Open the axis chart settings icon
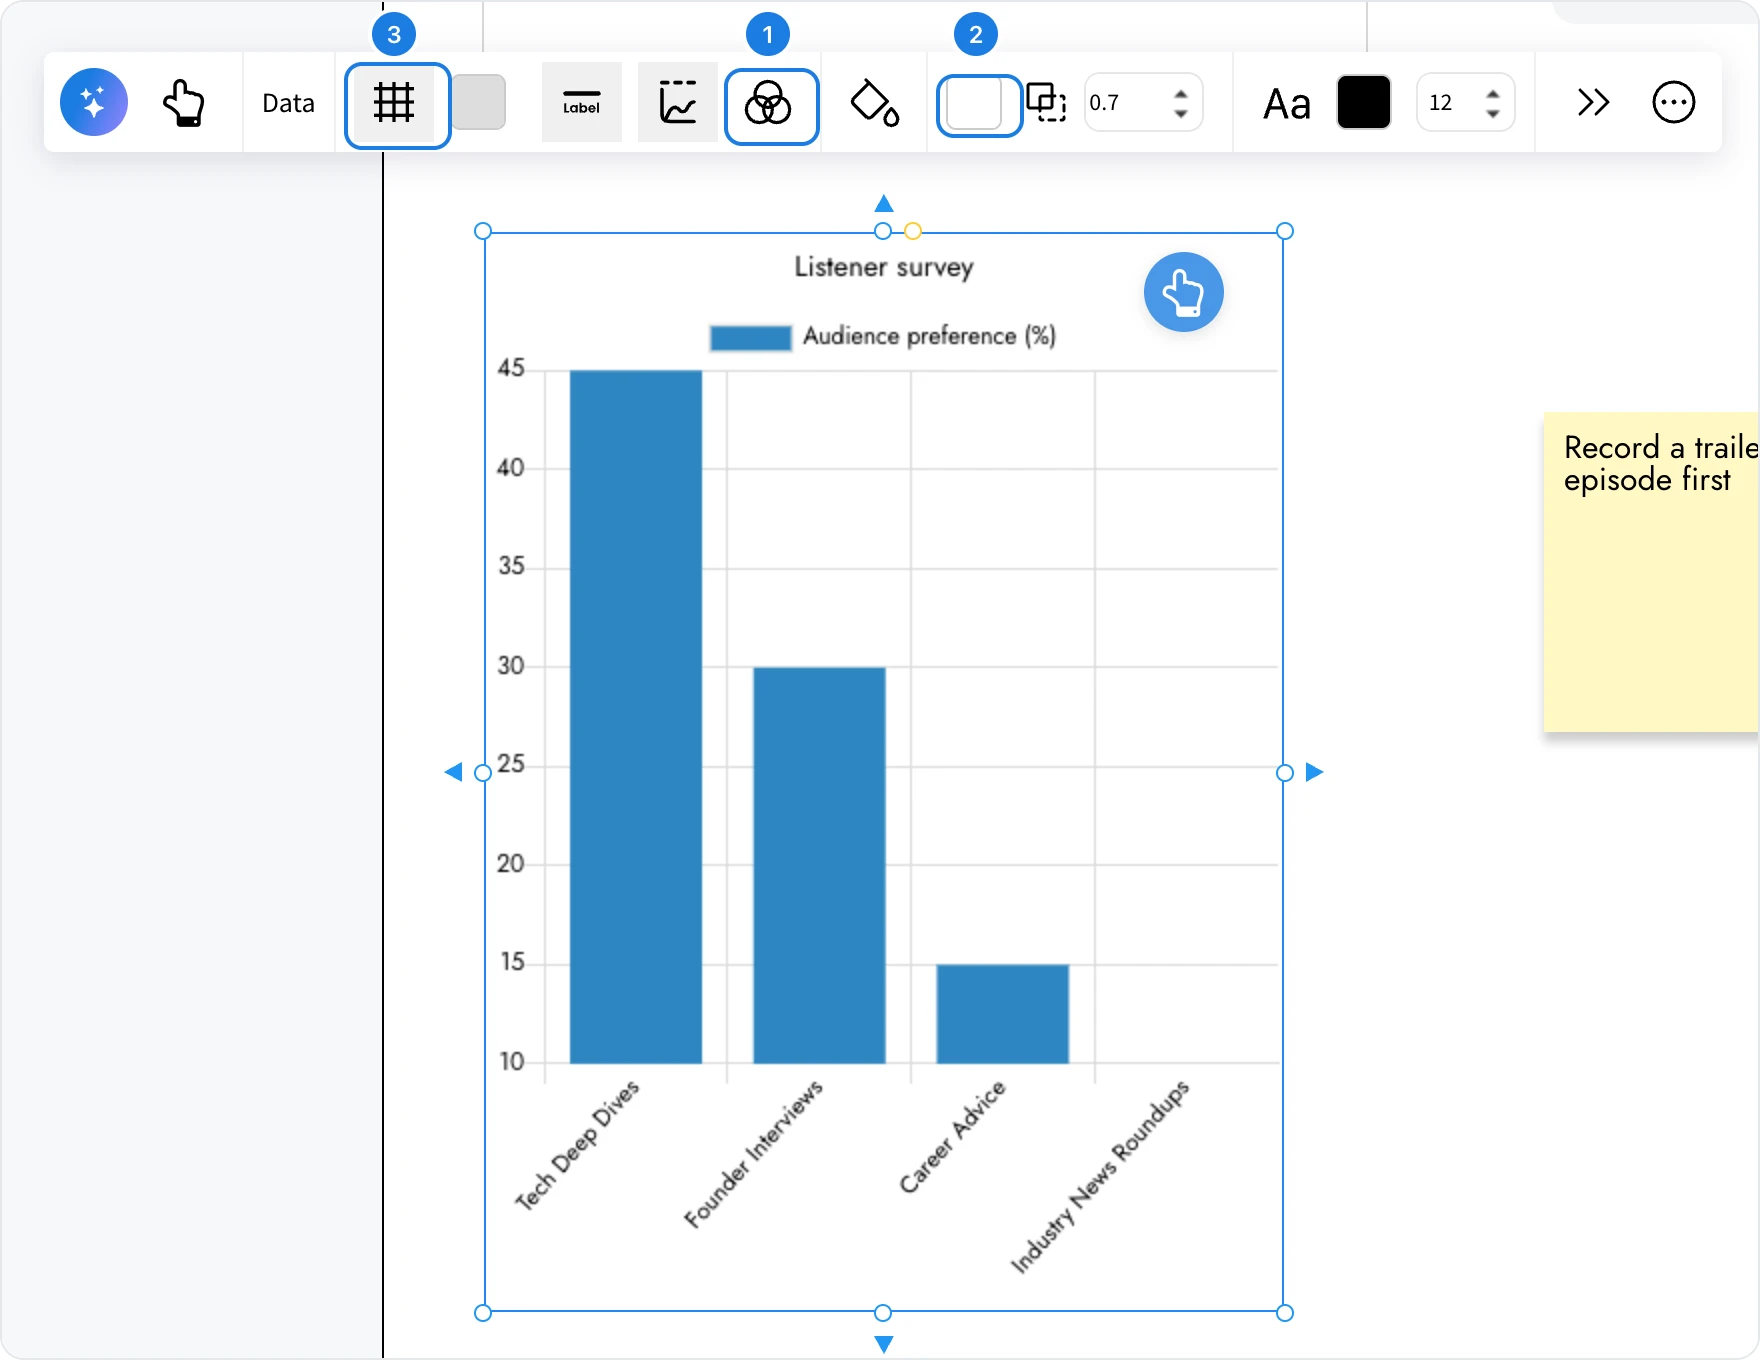 click(x=678, y=102)
